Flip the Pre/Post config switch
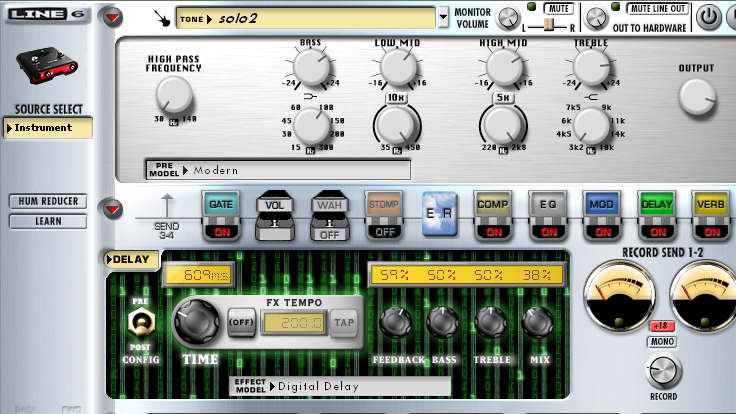 click(x=140, y=322)
